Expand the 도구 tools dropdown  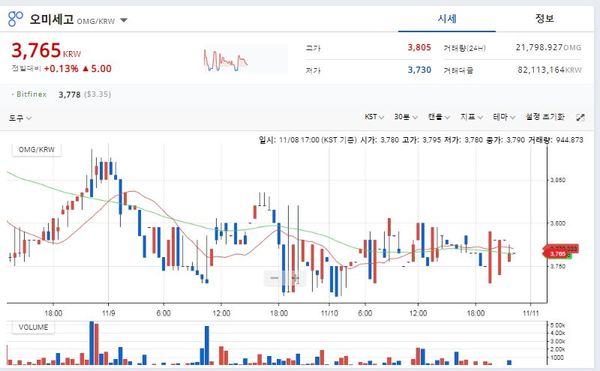(x=20, y=118)
